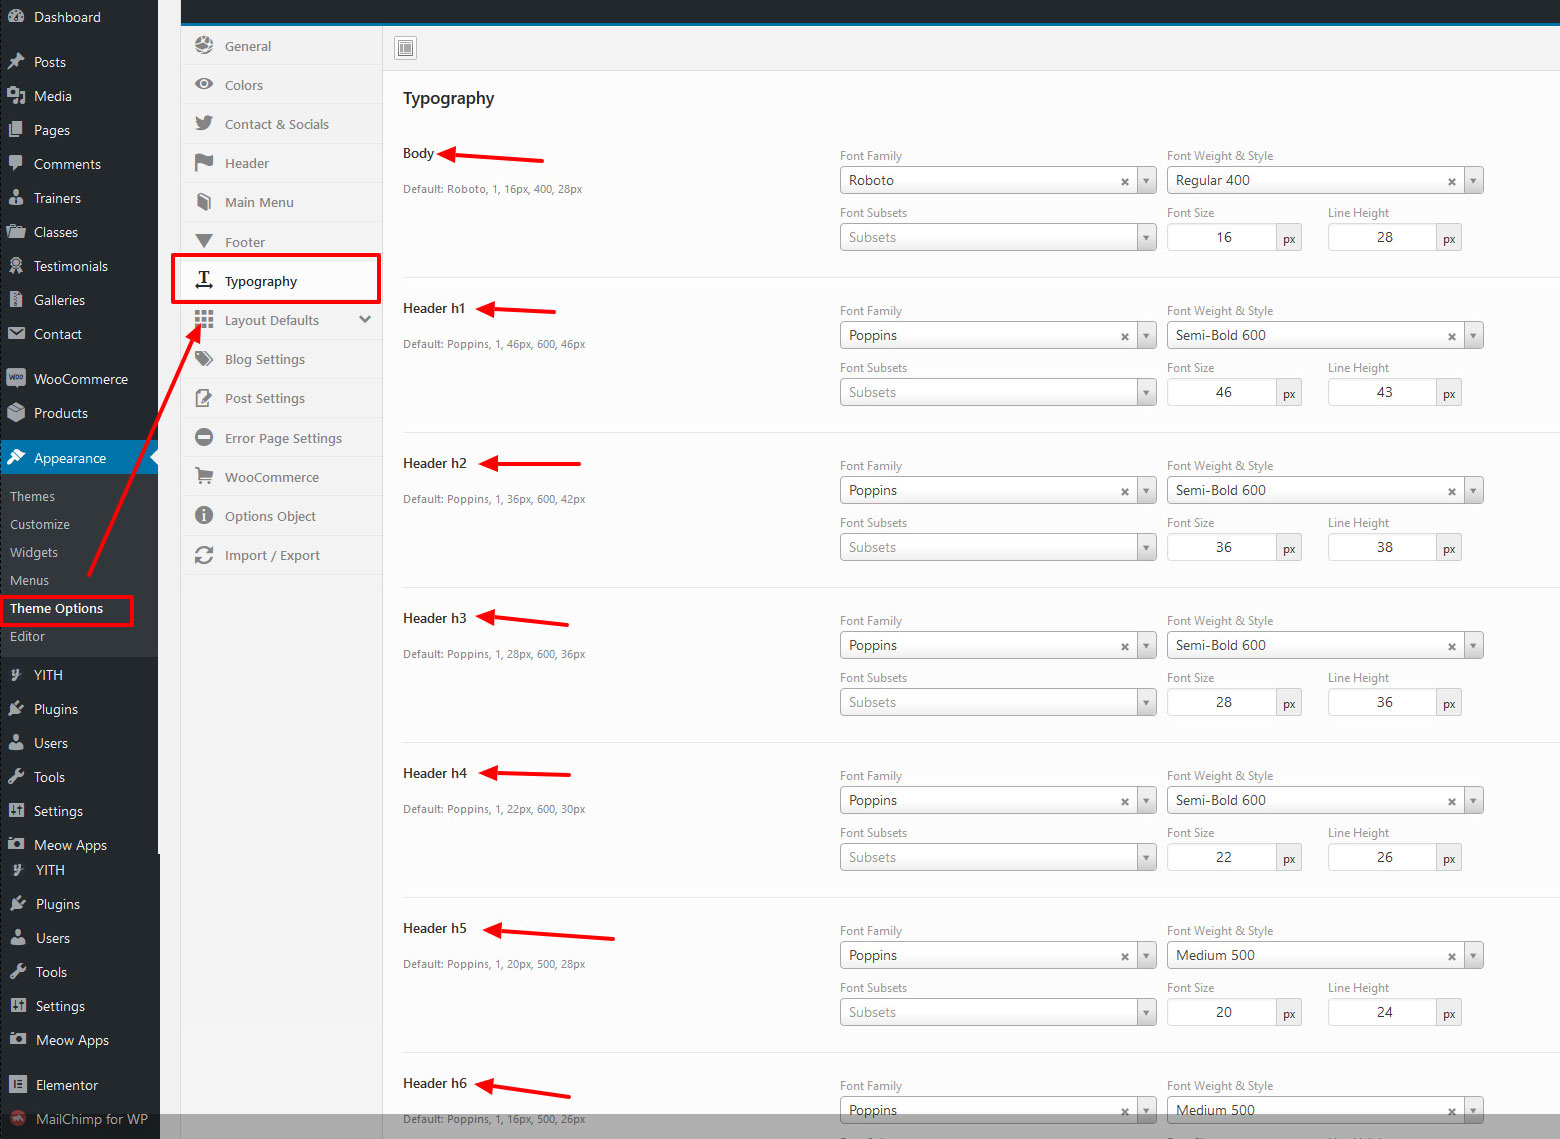Viewport: 1560px width, 1139px height.
Task: Open the Main Menu options tab
Action: point(281,202)
